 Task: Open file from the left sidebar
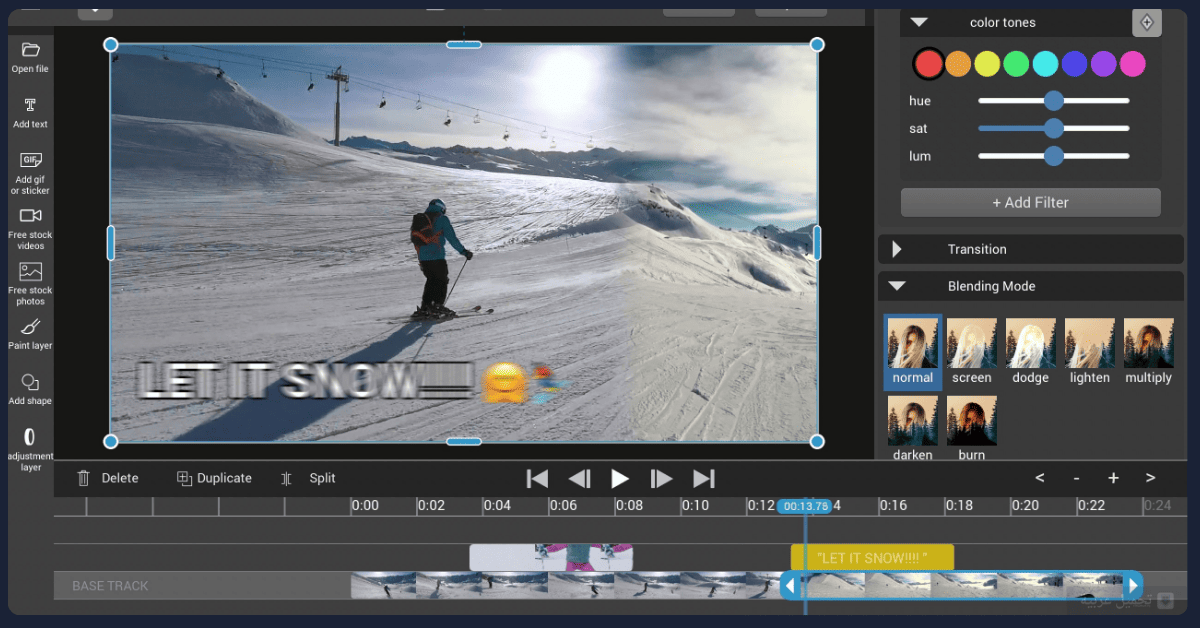(x=30, y=57)
